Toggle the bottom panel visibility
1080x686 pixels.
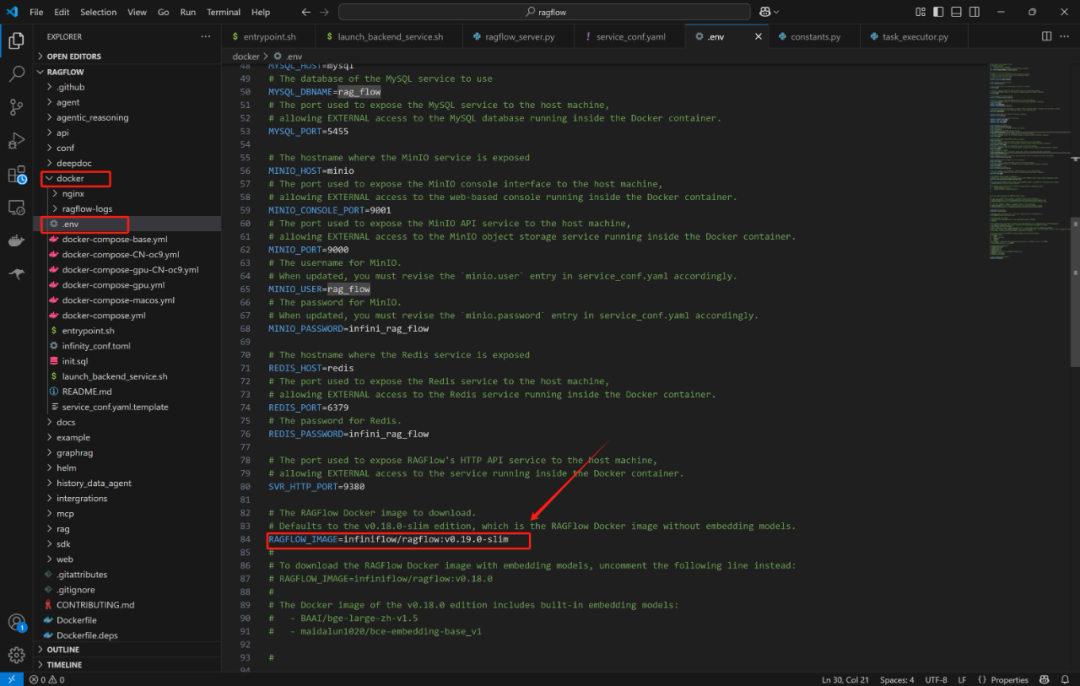956,12
